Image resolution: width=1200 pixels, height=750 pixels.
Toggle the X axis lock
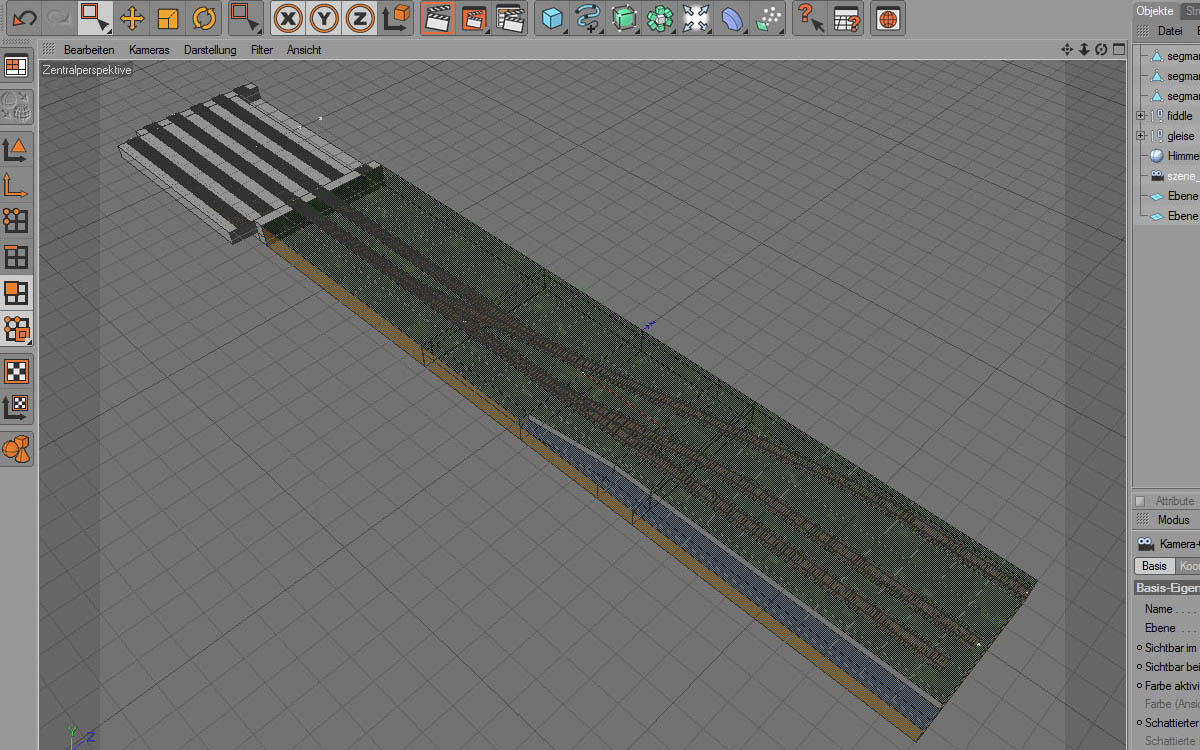[288, 18]
